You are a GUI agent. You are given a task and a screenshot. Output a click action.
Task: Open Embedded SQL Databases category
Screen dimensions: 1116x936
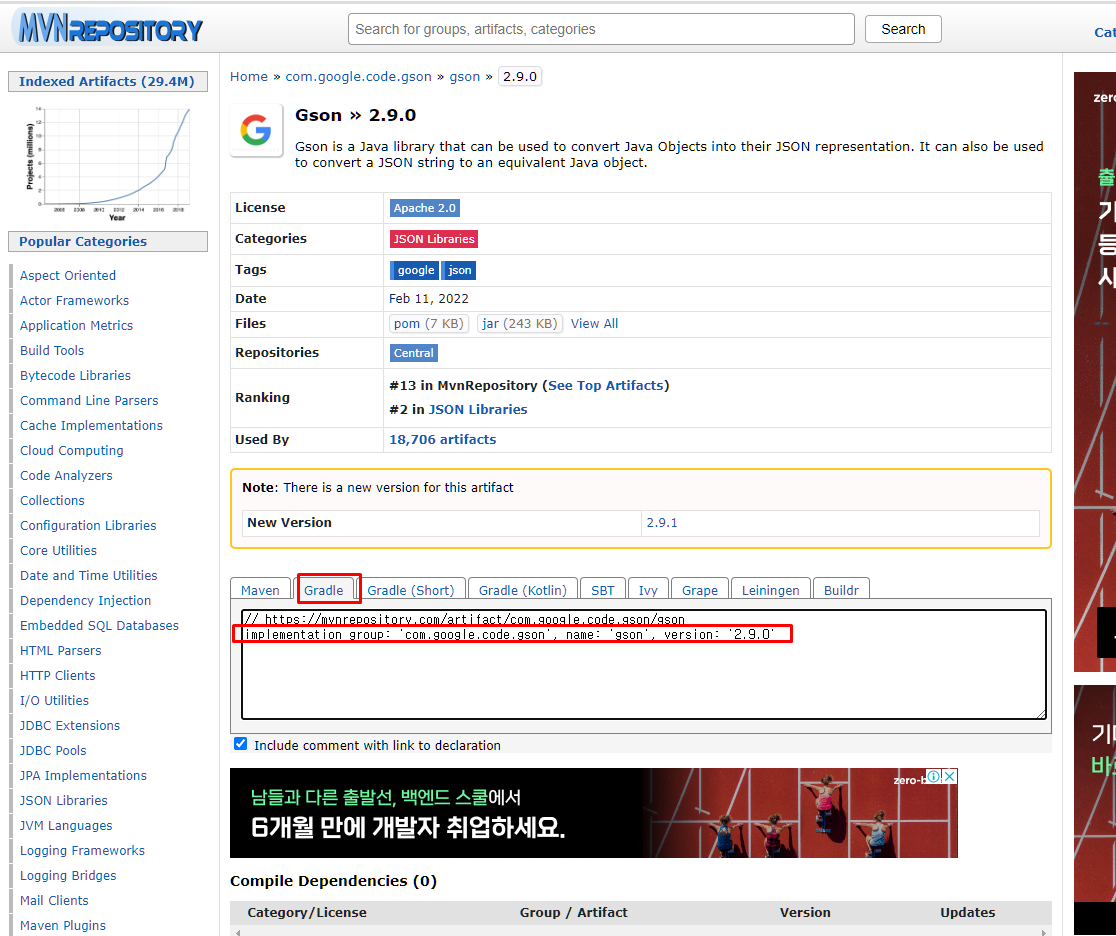99,626
